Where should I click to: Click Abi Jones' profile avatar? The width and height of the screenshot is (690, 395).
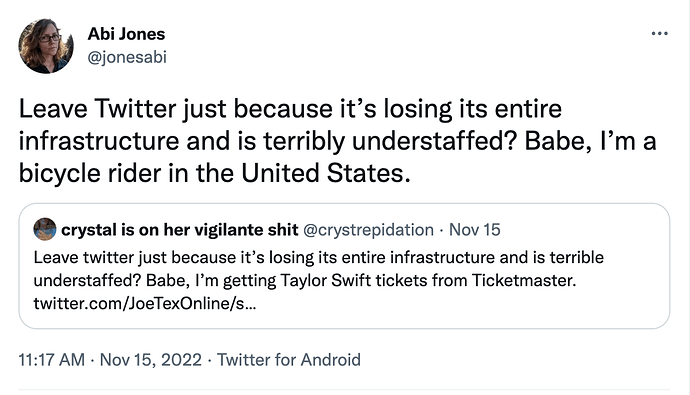46,46
